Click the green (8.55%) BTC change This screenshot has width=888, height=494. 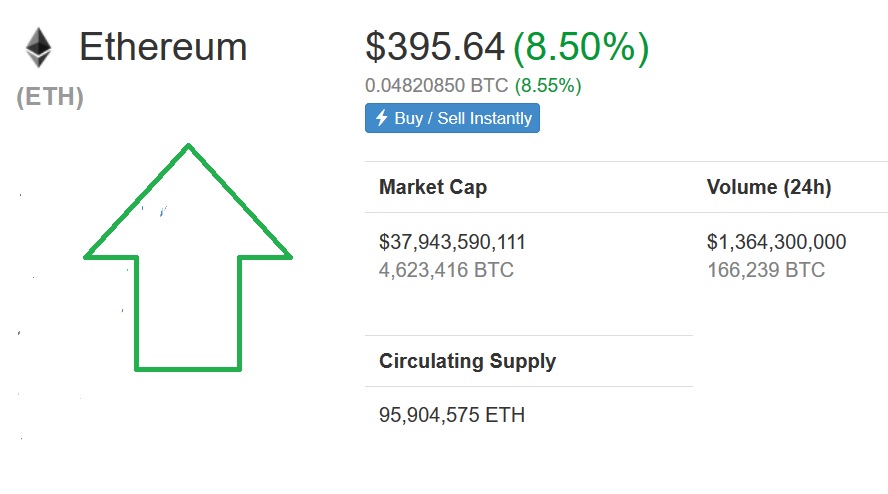click(548, 86)
